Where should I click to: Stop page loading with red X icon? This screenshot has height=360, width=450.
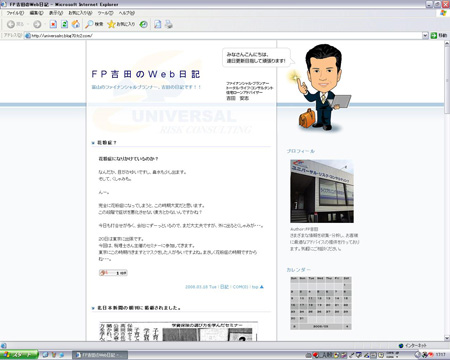[53, 24]
